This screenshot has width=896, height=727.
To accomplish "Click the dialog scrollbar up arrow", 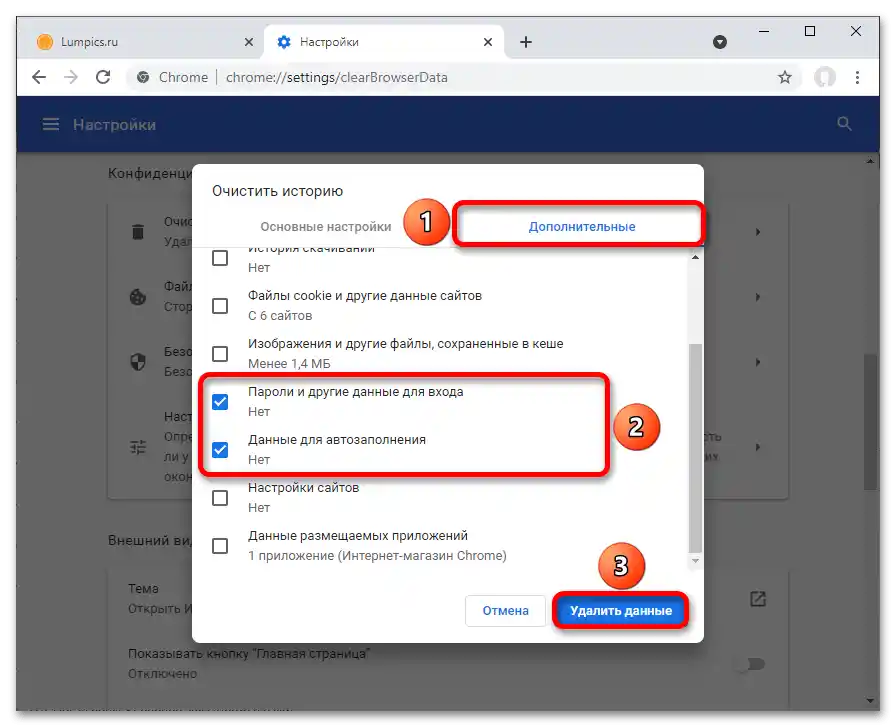I will pyautogui.click(x=695, y=257).
